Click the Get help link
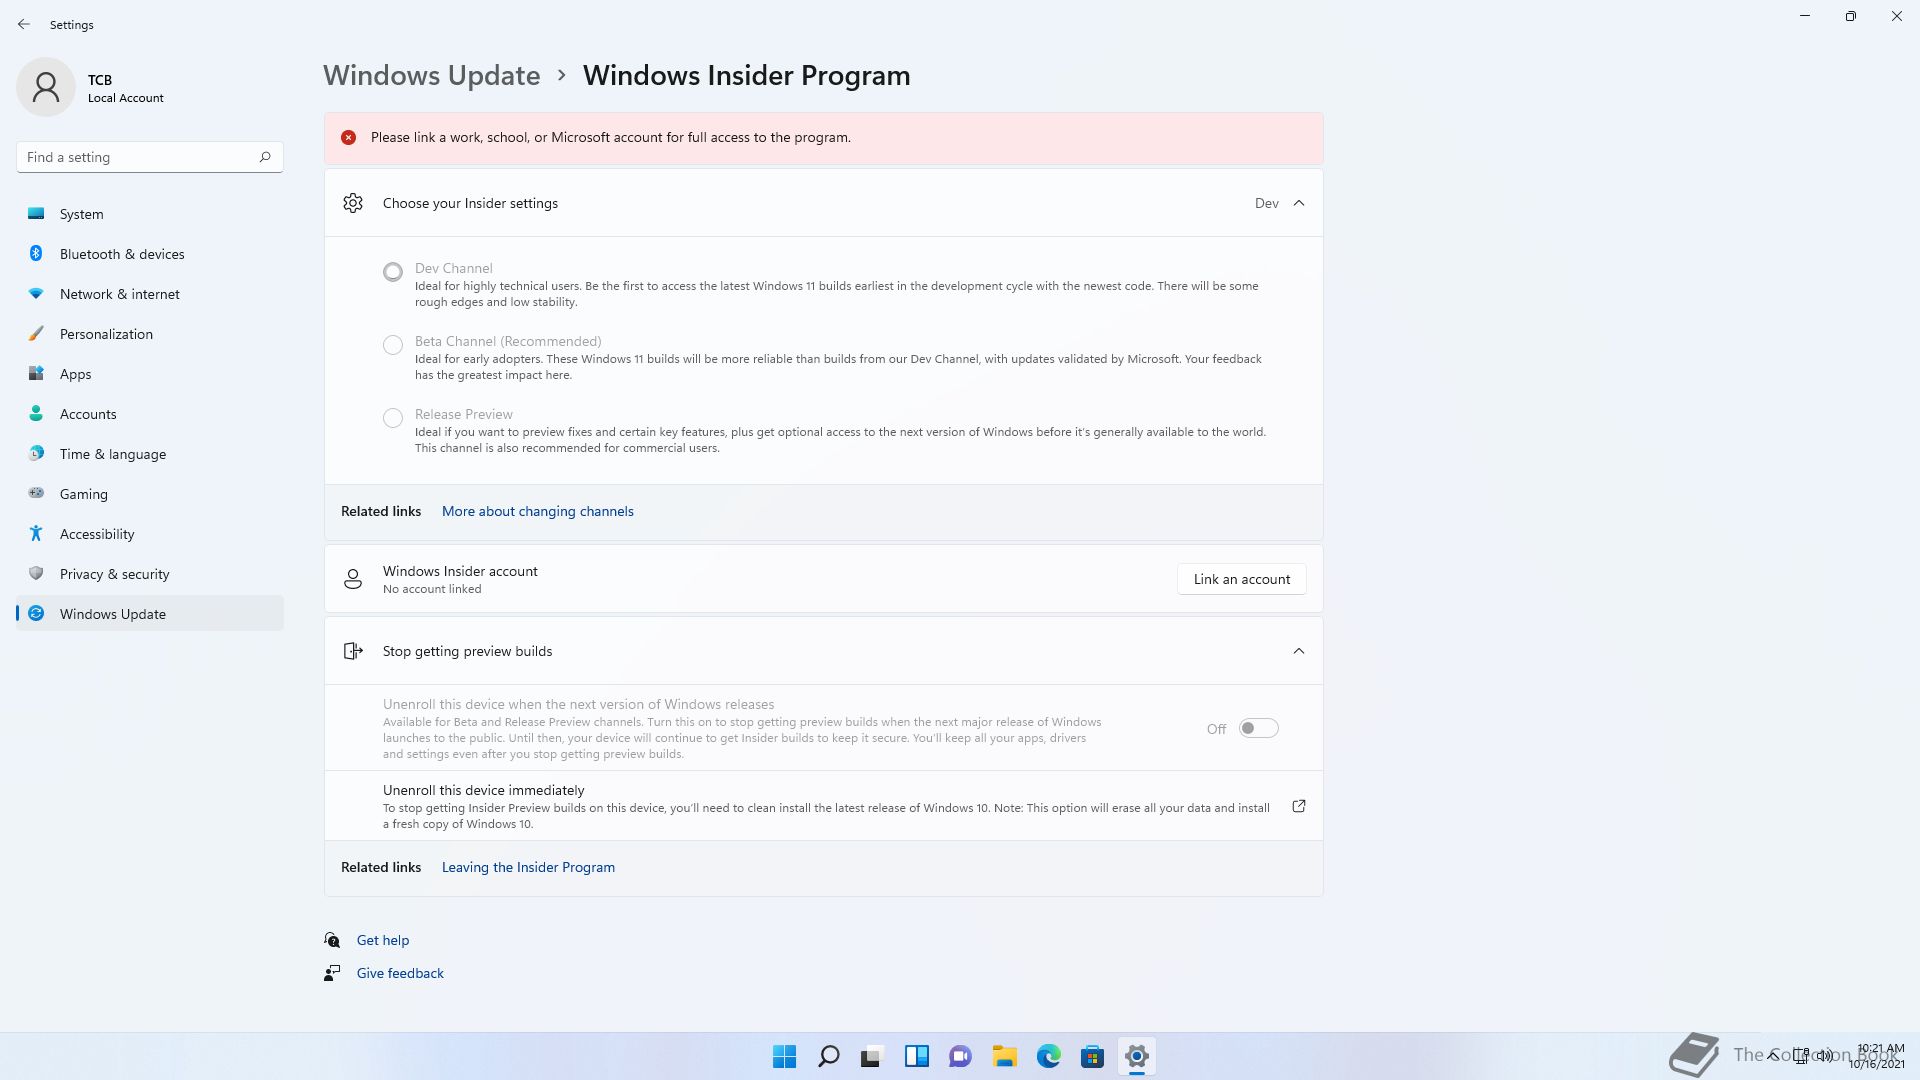1920x1080 pixels. [x=383, y=940]
